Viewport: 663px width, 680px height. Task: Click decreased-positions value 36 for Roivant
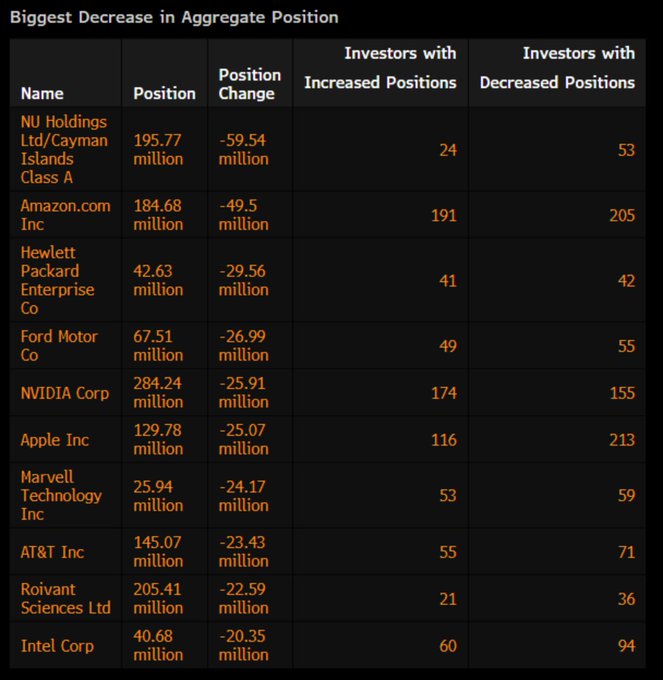[627, 599]
